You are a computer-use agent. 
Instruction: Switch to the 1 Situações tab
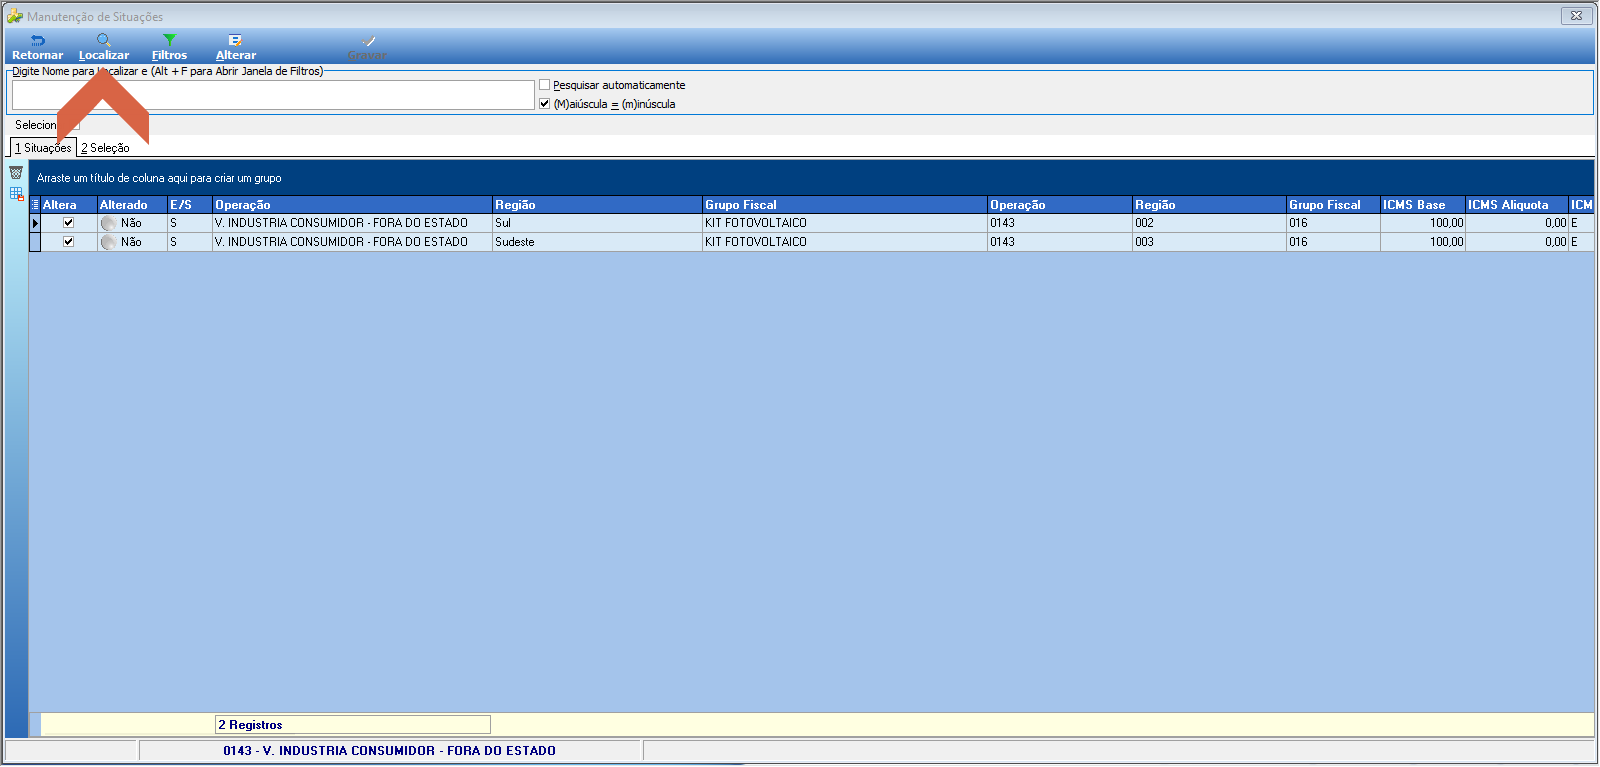43,148
